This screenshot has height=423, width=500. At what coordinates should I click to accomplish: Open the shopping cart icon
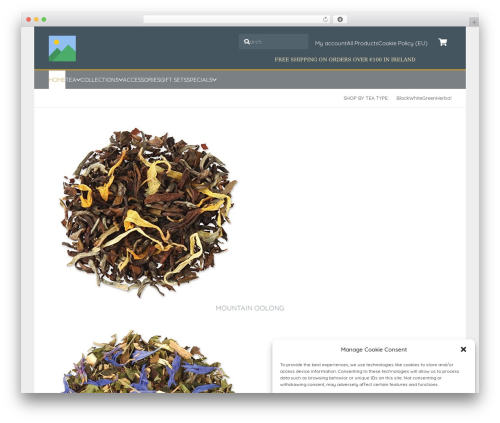pyautogui.click(x=443, y=42)
